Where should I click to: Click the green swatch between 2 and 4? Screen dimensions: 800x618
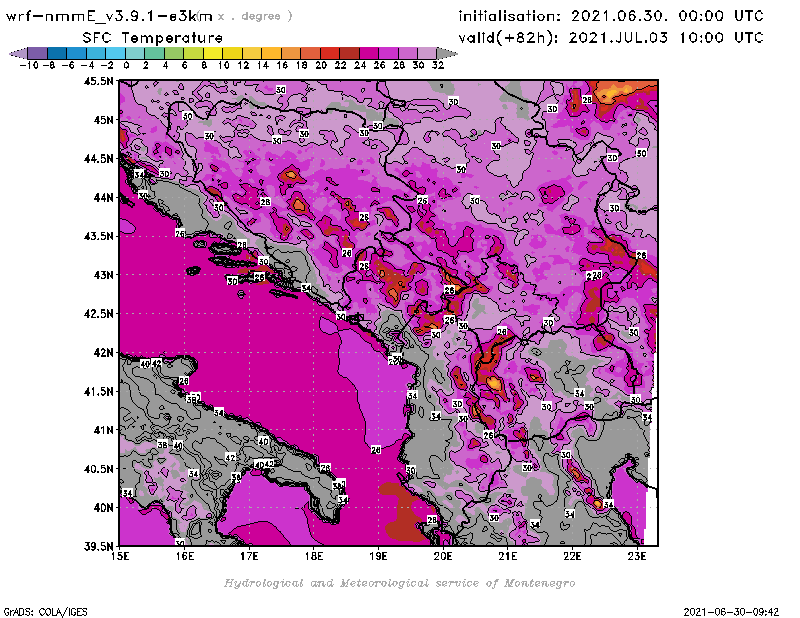[155, 53]
